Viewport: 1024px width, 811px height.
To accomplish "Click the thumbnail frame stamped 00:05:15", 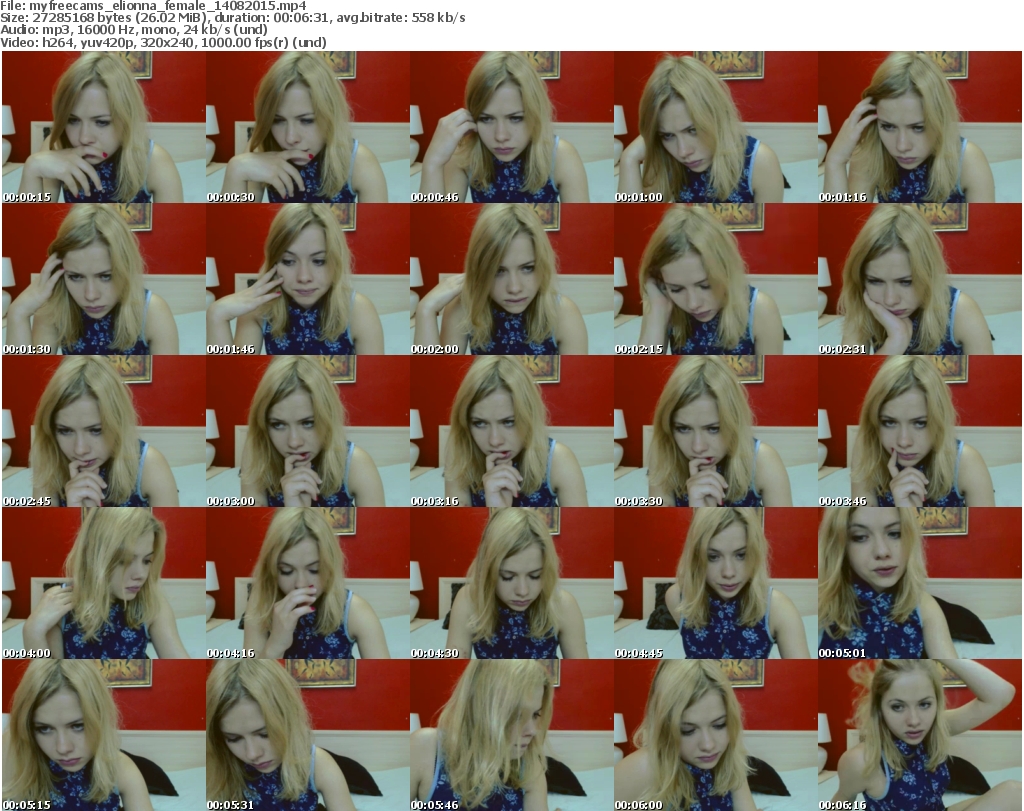I will (104, 735).
